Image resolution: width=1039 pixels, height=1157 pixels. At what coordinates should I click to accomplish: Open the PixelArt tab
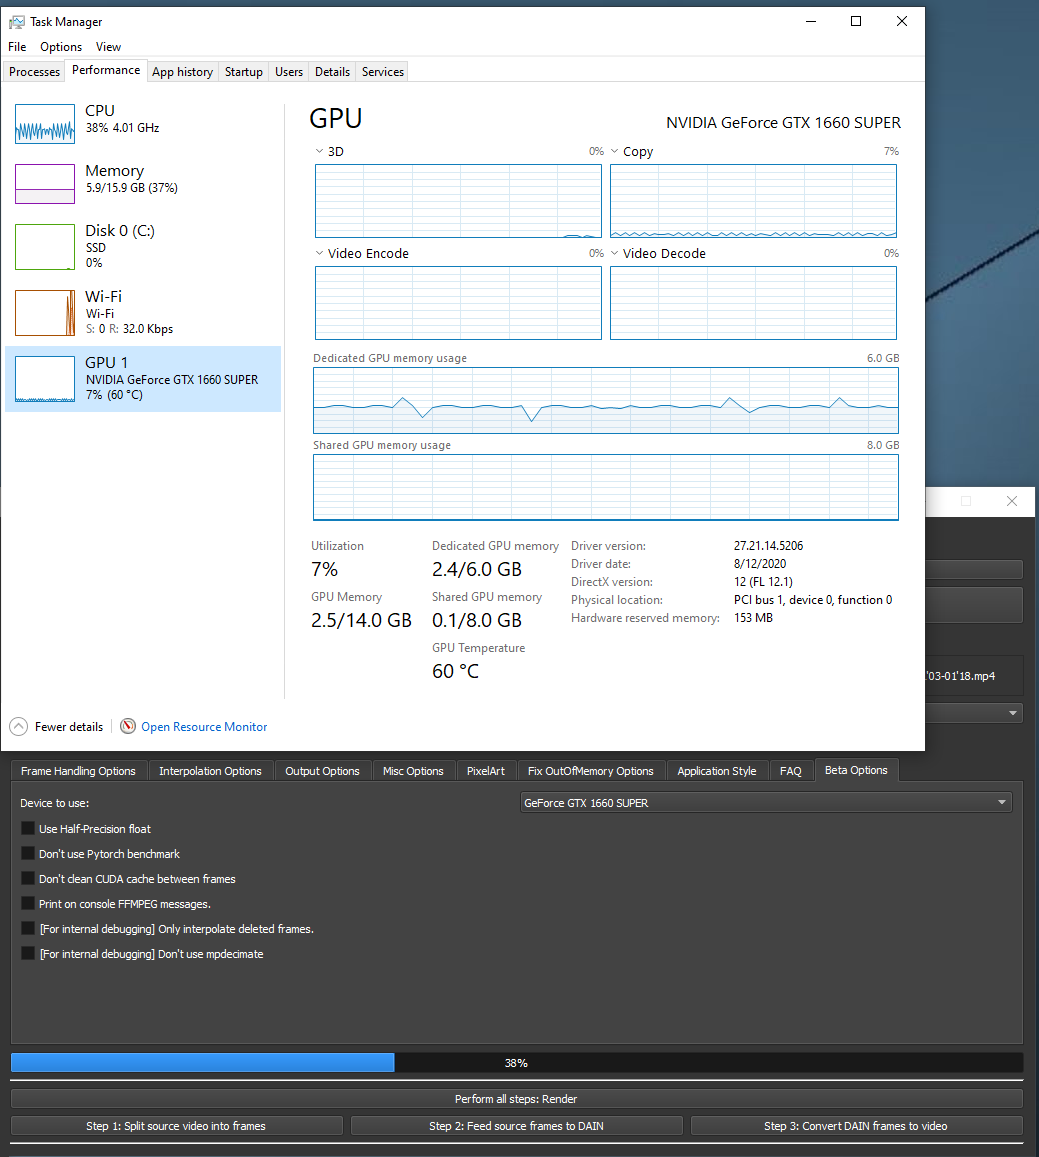click(486, 771)
